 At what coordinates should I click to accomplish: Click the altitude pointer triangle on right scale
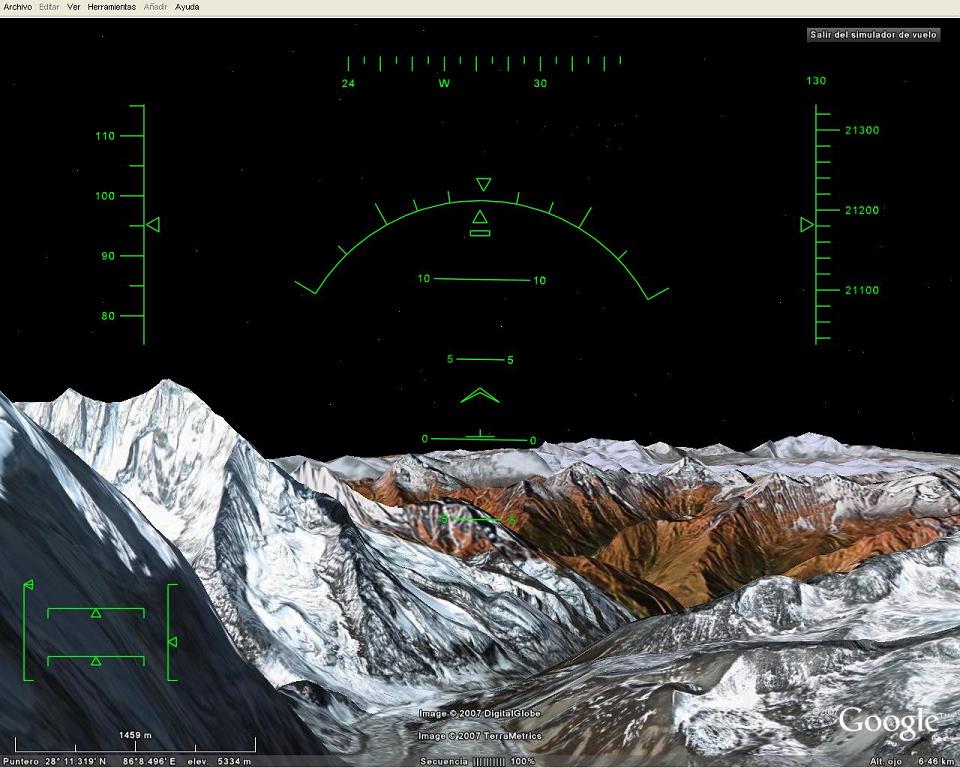[806, 225]
